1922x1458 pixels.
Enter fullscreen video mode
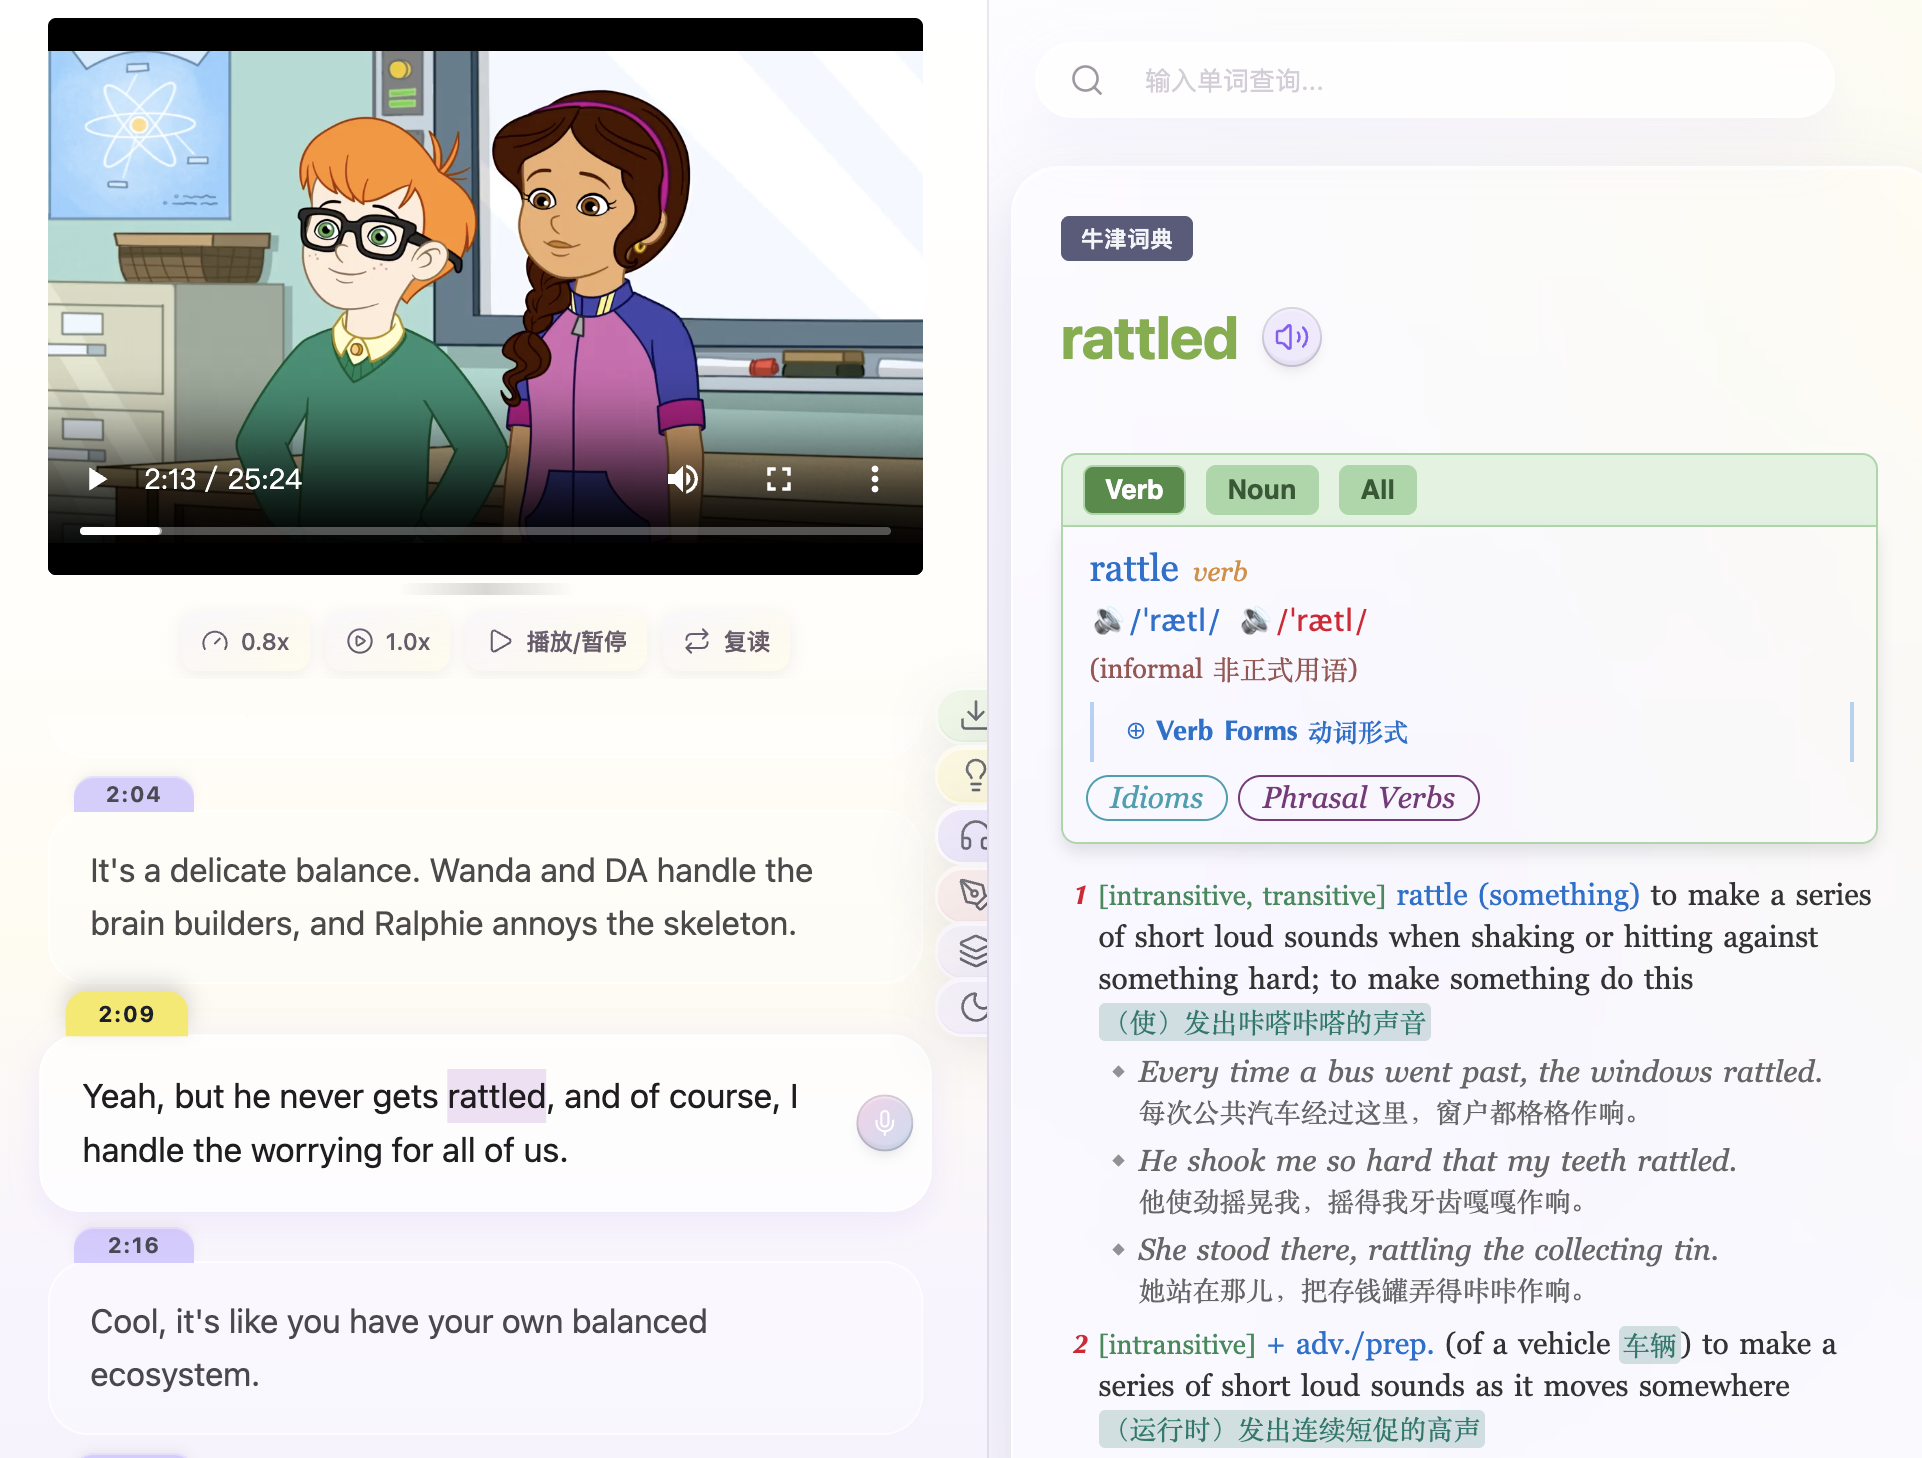pyautogui.click(x=779, y=479)
